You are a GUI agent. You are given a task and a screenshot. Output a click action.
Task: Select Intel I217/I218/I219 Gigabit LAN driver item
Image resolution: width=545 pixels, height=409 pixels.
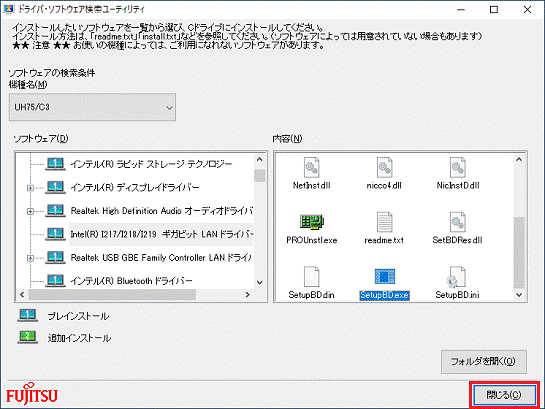(x=162, y=234)
